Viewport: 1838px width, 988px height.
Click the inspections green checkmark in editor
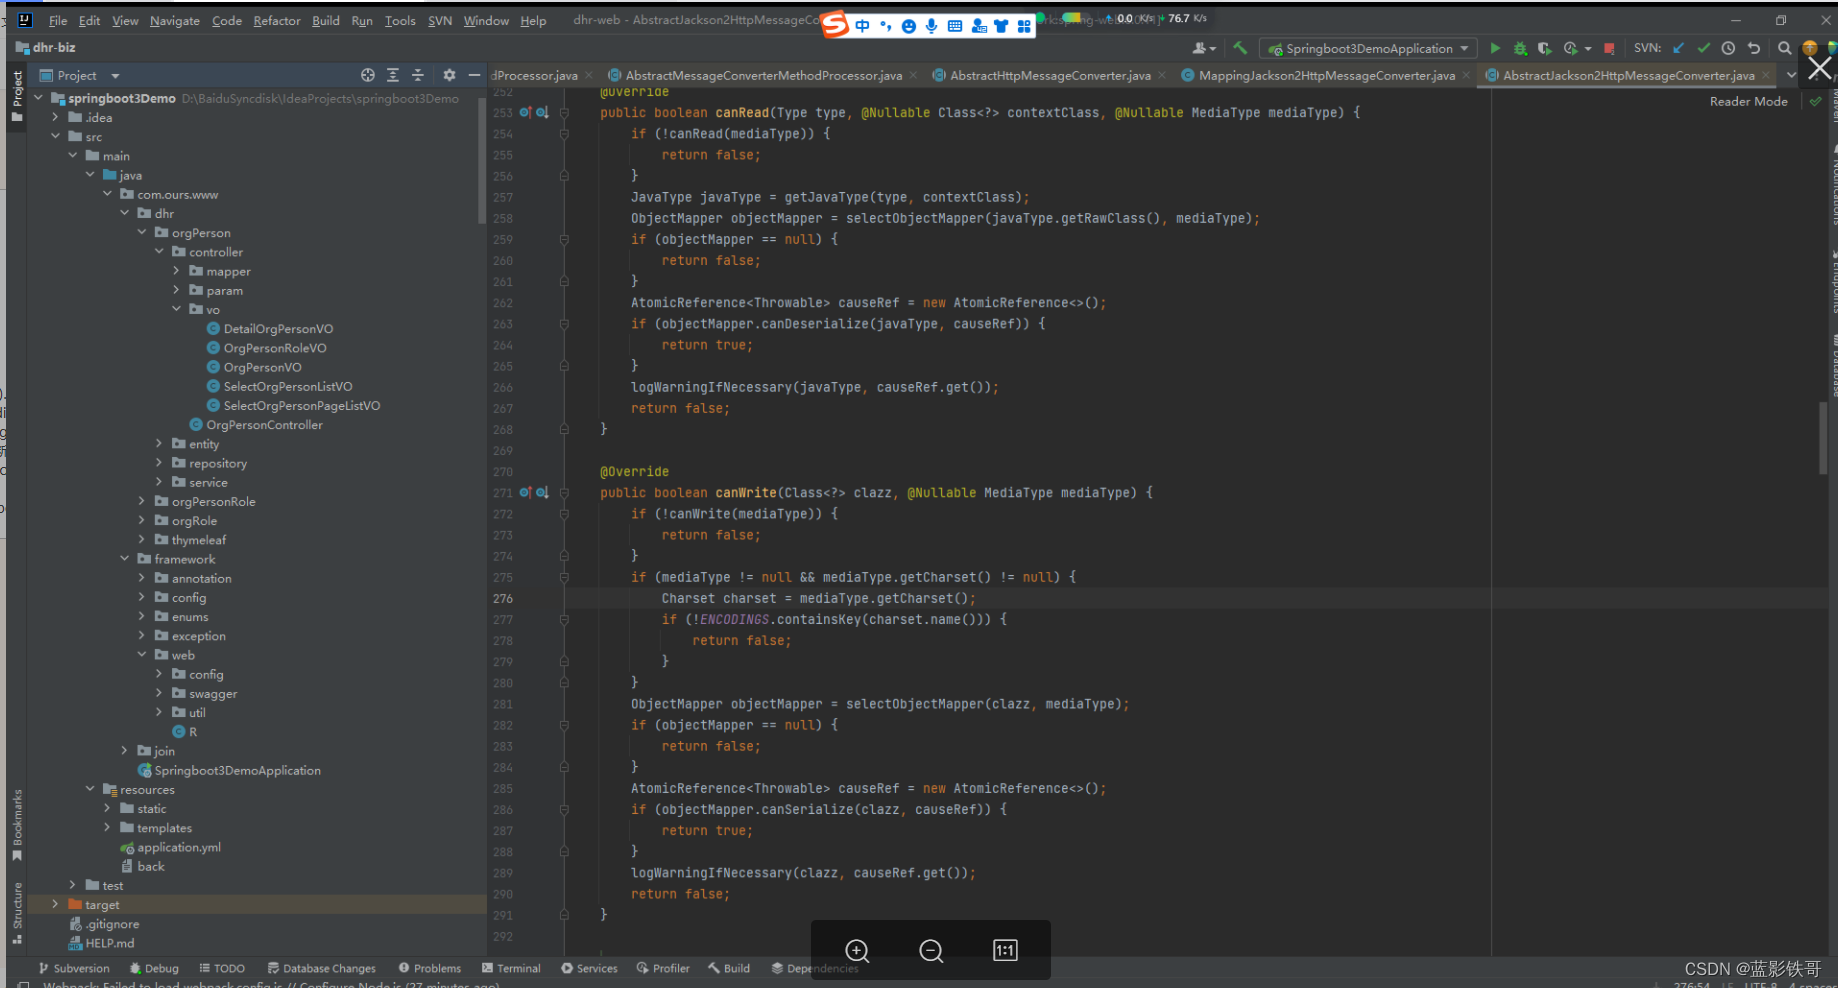(1815, 101)
